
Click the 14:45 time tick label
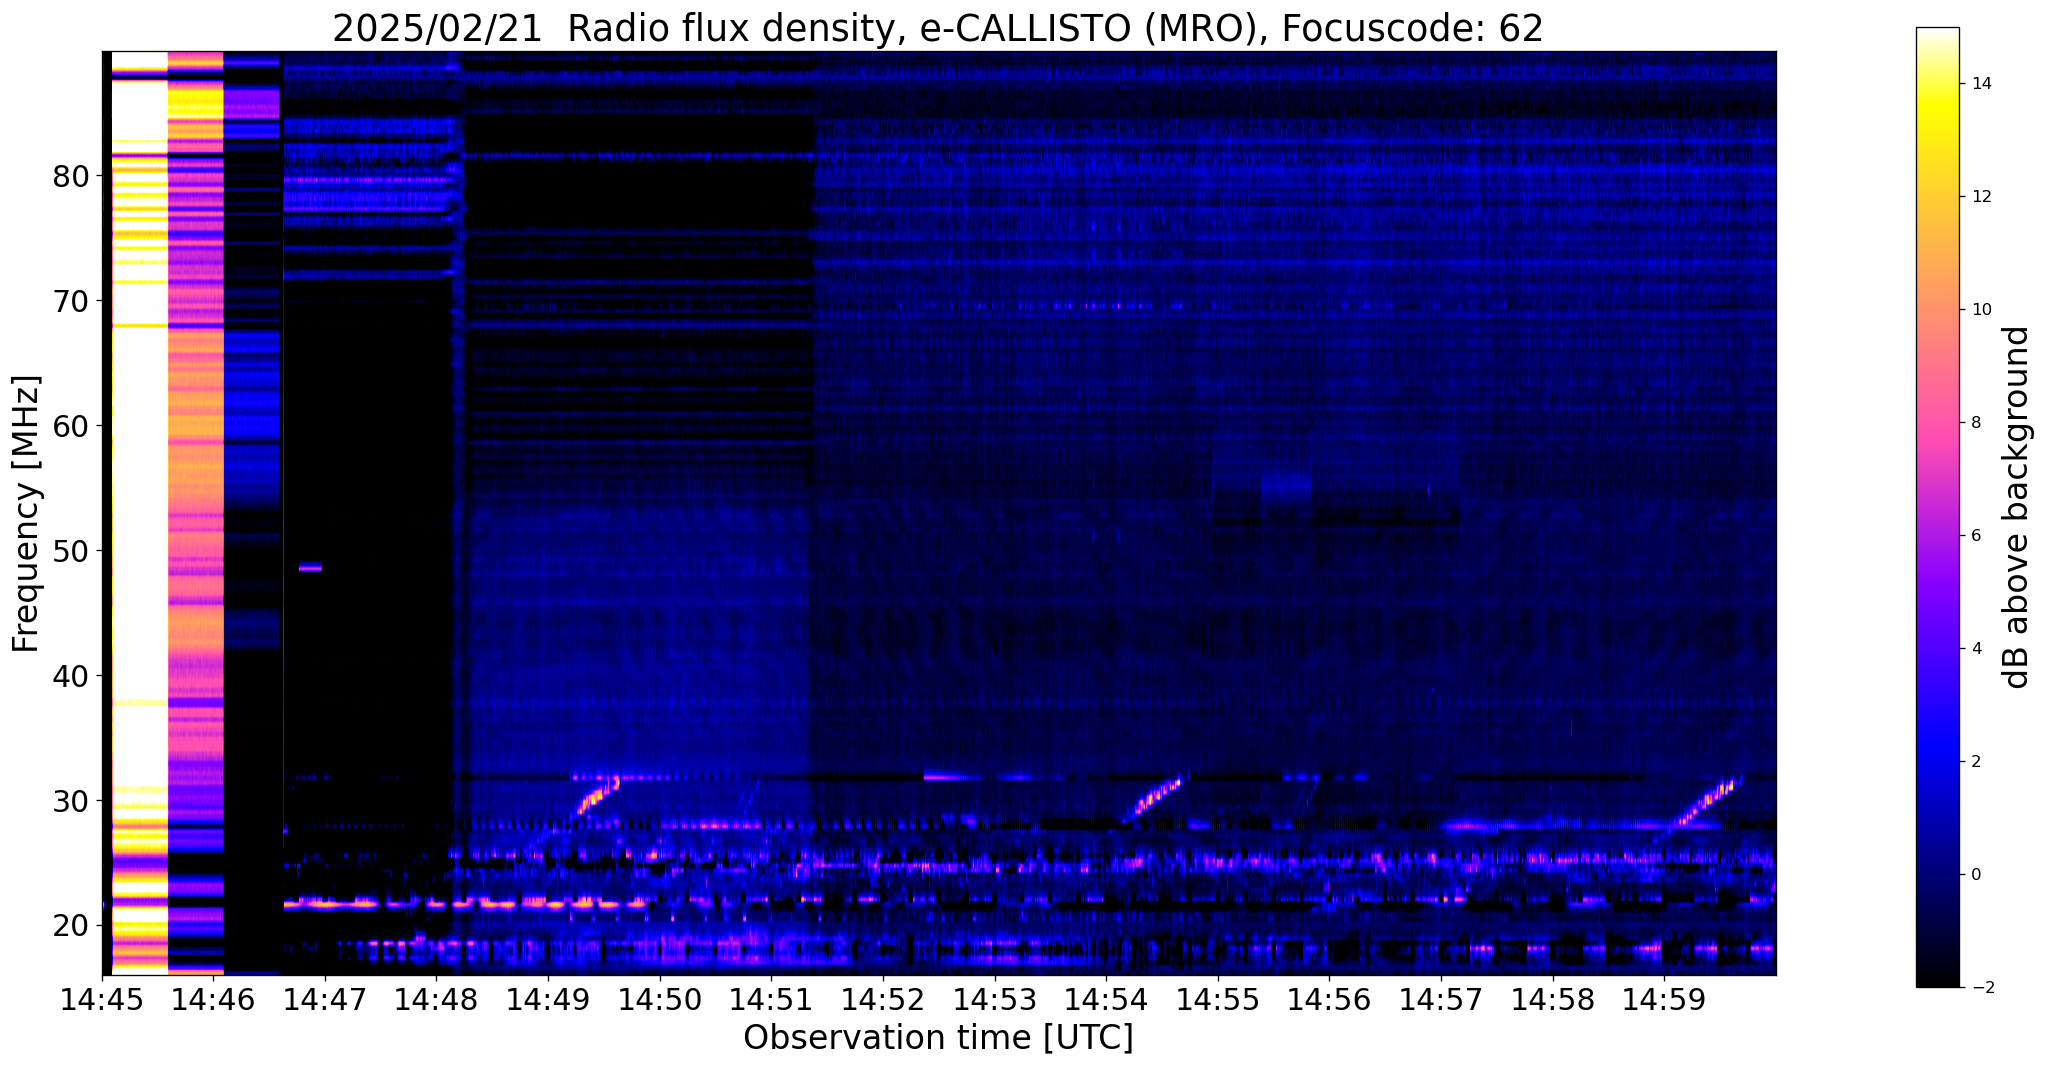tap(102, 1000)
